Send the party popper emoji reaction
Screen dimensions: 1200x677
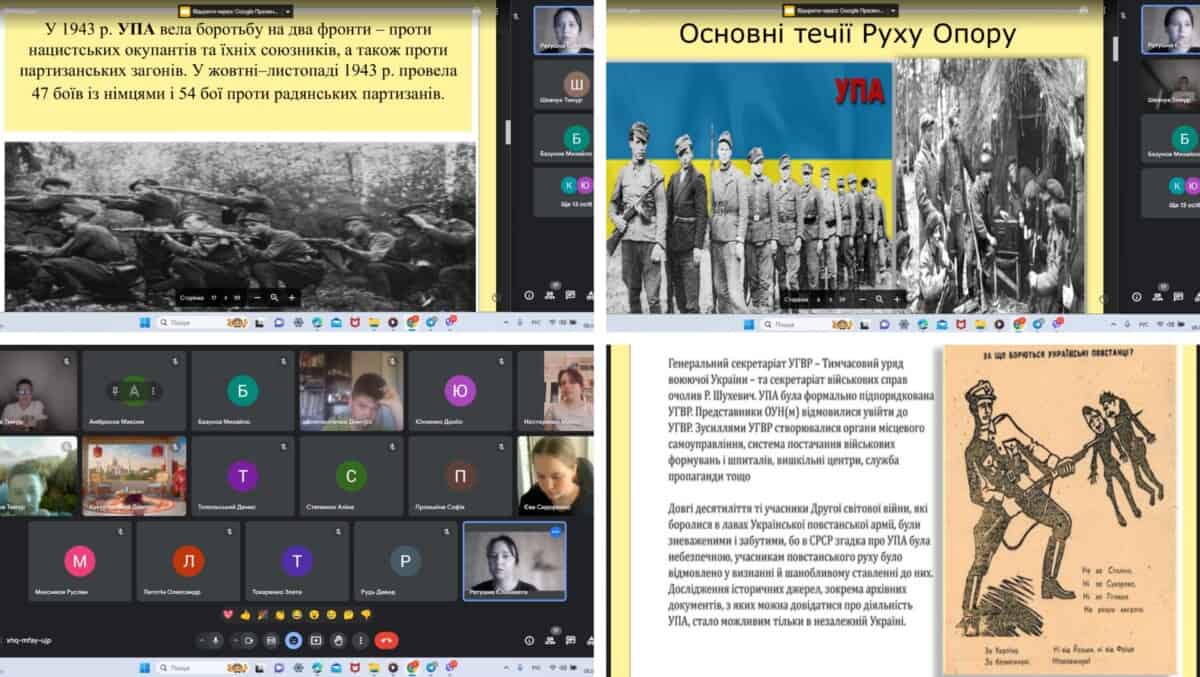pyautogui.click(x=262, y=615)
